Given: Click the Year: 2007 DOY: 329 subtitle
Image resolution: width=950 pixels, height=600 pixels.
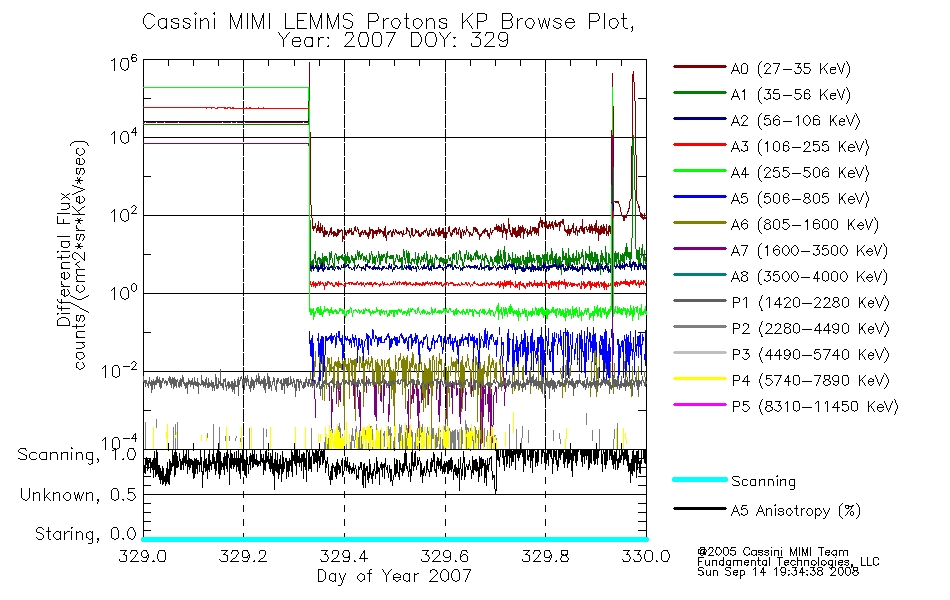Looking at the screenshot, I should [393, 41].
